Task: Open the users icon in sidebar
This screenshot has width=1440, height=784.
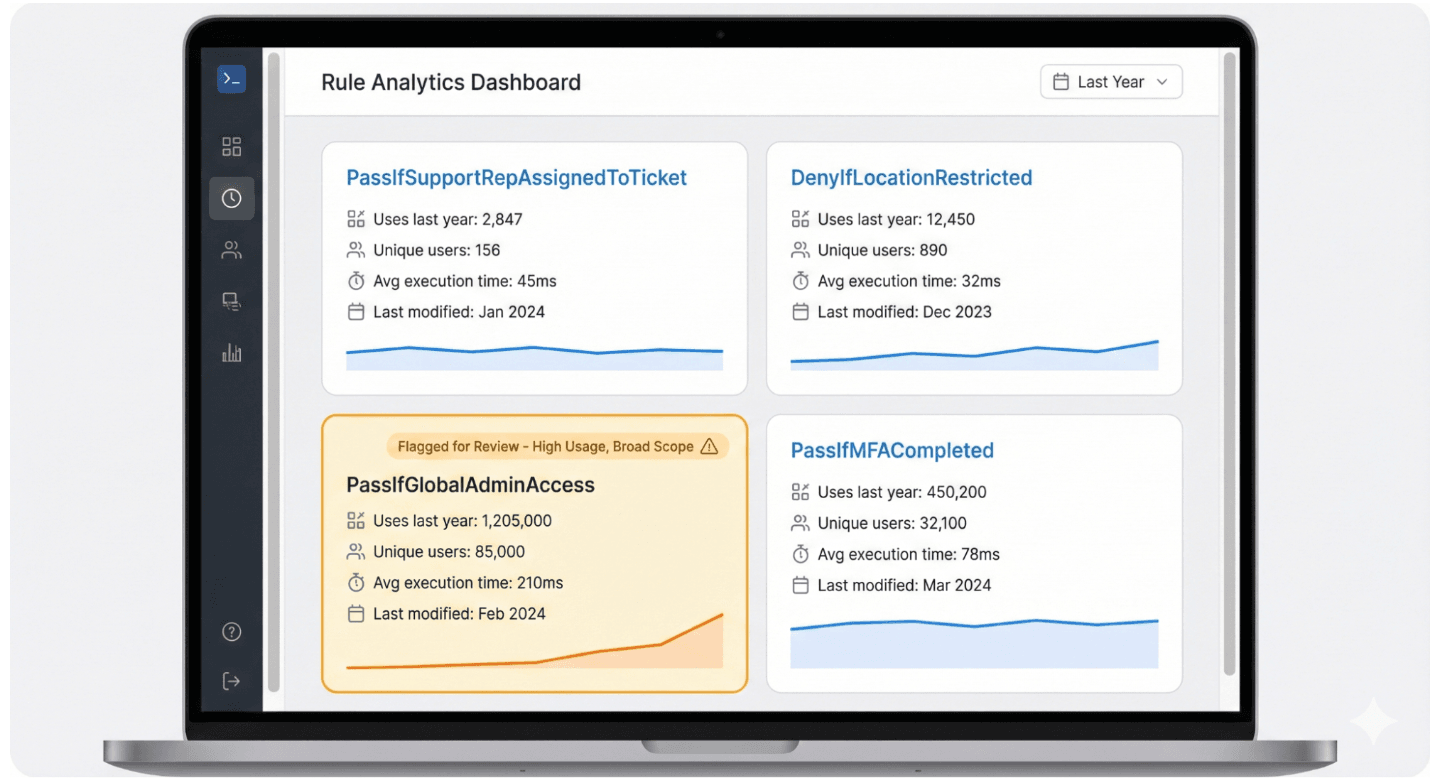Action: 232,250
